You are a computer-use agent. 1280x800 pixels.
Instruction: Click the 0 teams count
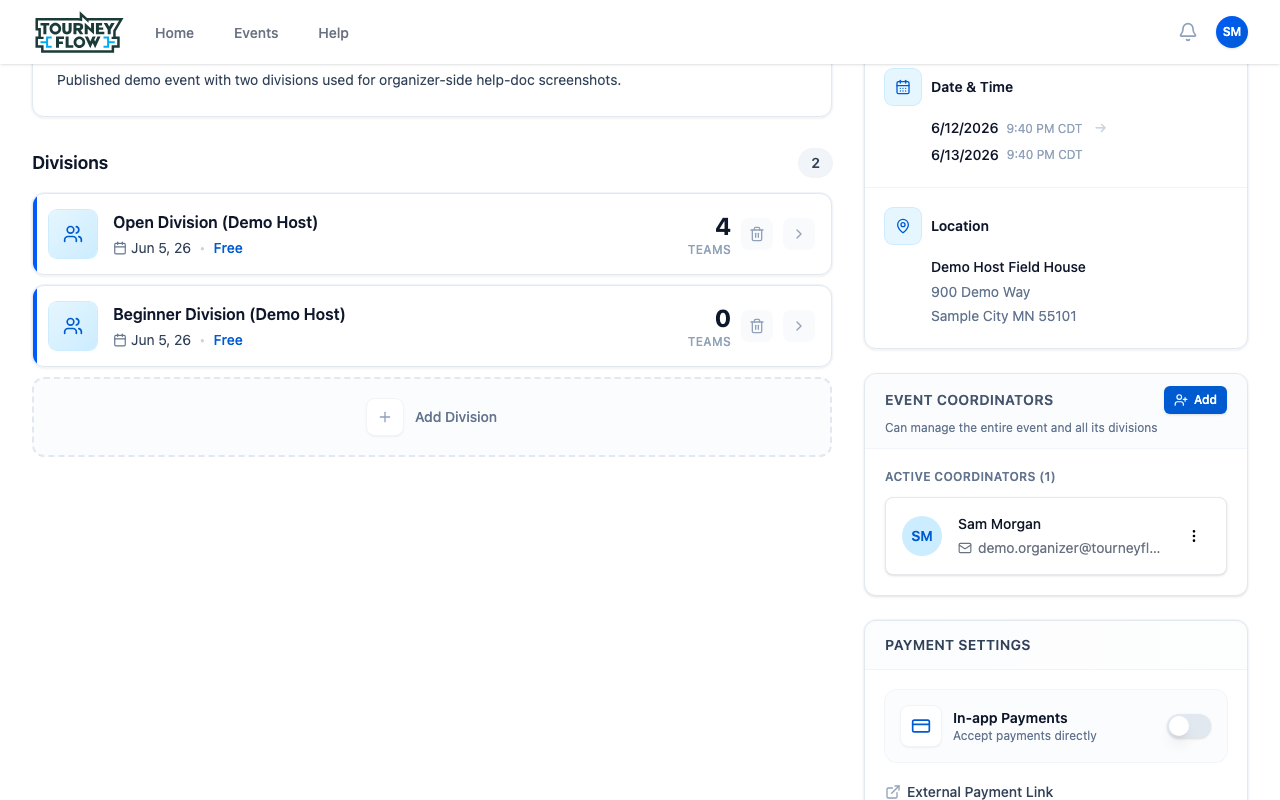click(x=723, y=319)
